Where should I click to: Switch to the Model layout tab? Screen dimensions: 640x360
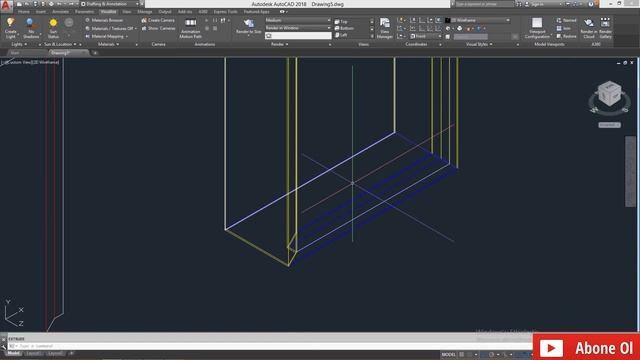click(x=13, y=353)
